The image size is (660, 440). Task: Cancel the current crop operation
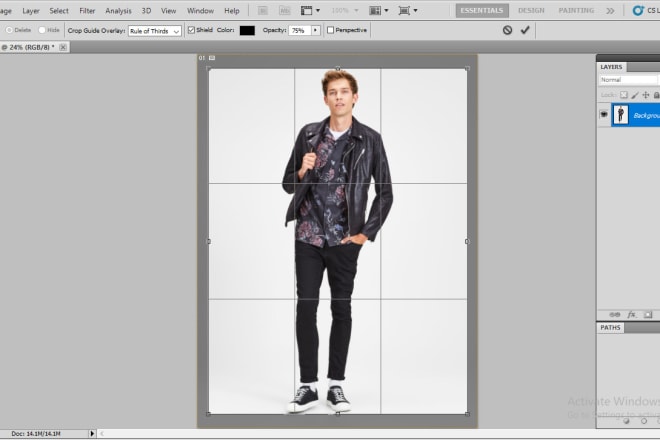[x=507, y=30]
